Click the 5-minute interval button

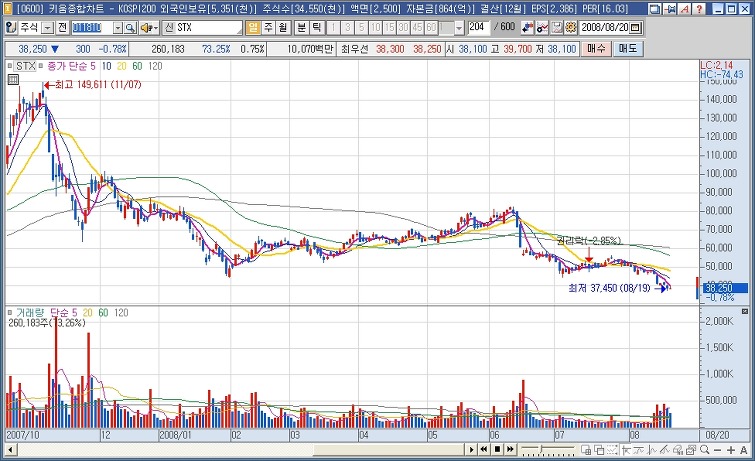click(x=361, y=27)
